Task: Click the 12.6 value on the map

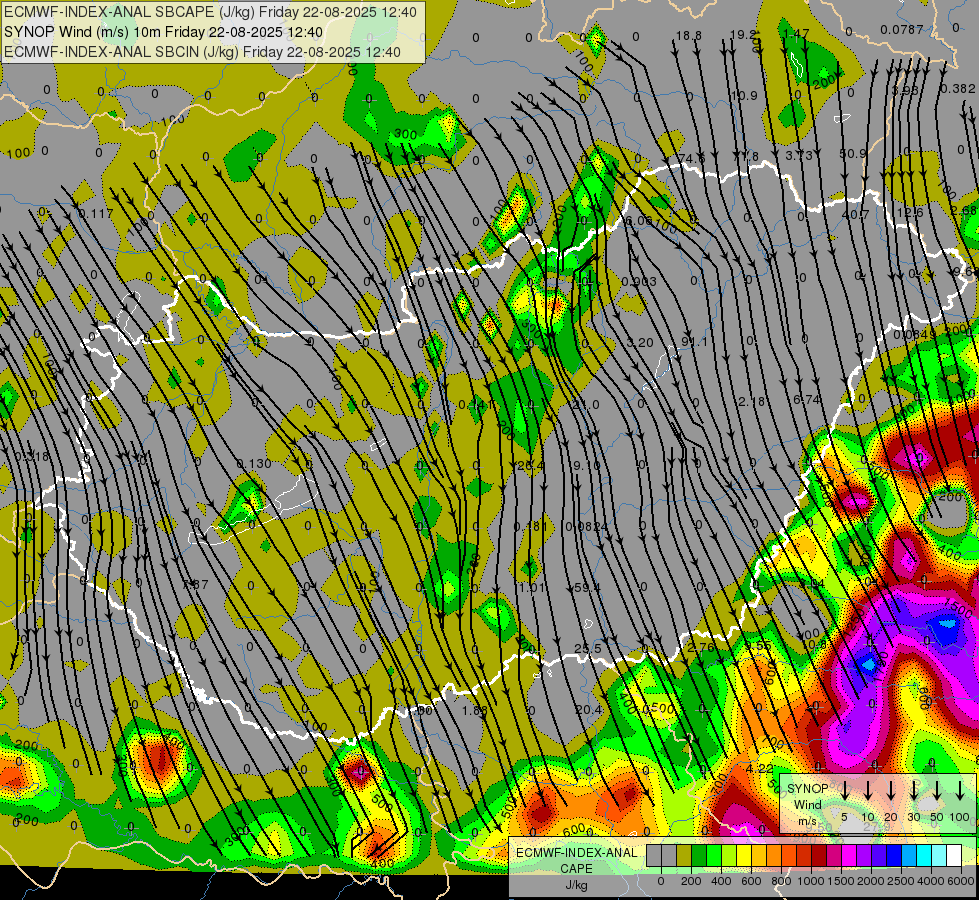Action: (x=910, y=213)
